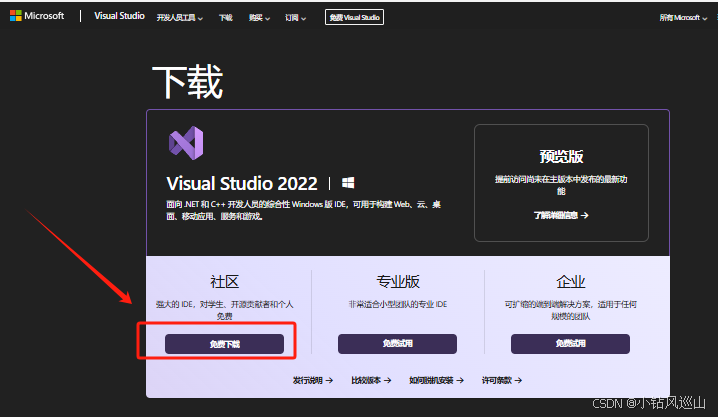This screenshot has width=718, height=417.
Task: Expand the 购买 dropdown menu
Action: [x=259, y=18]
